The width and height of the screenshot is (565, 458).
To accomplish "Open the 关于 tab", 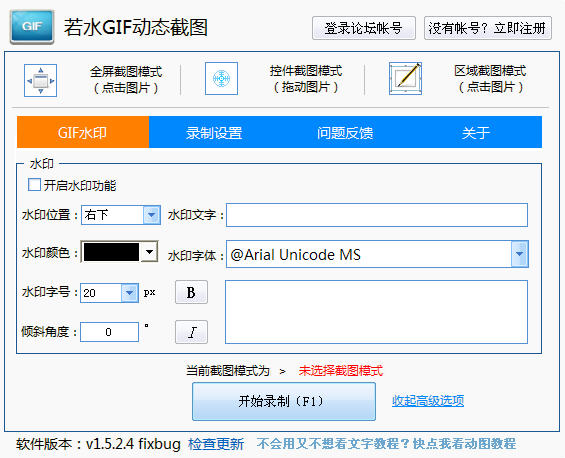I will (x=476, y=132).
